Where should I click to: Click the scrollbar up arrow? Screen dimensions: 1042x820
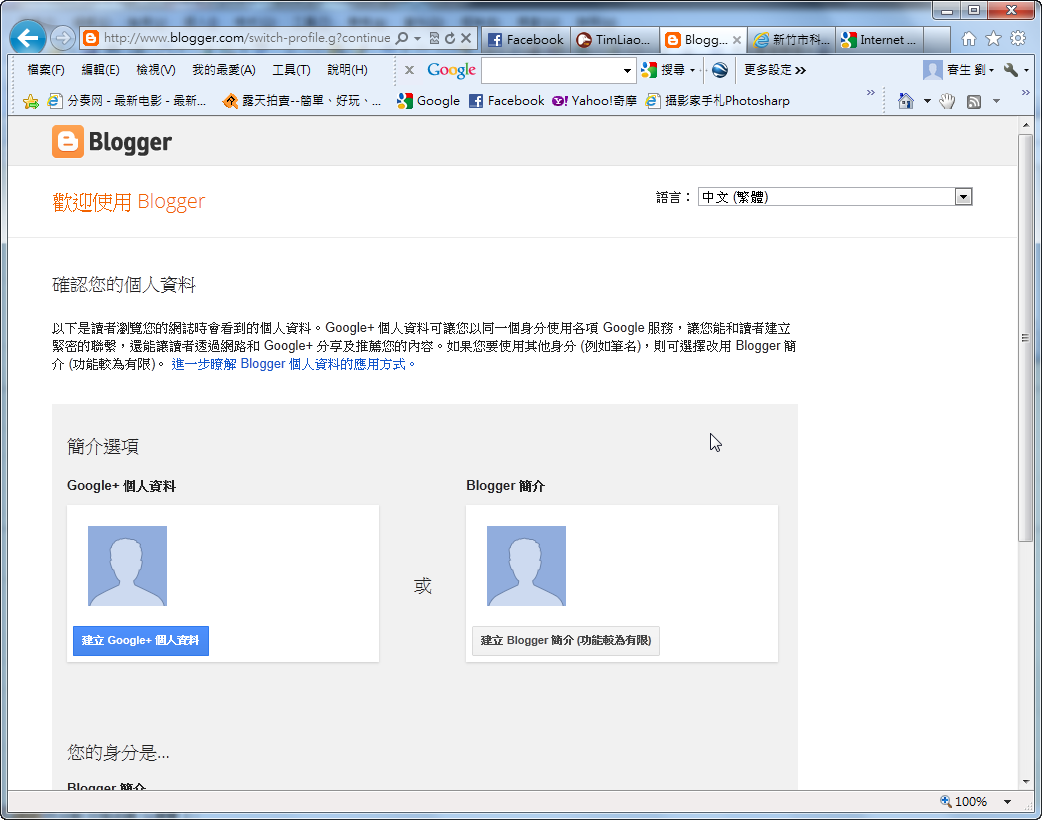click(x=1026, y=124)
